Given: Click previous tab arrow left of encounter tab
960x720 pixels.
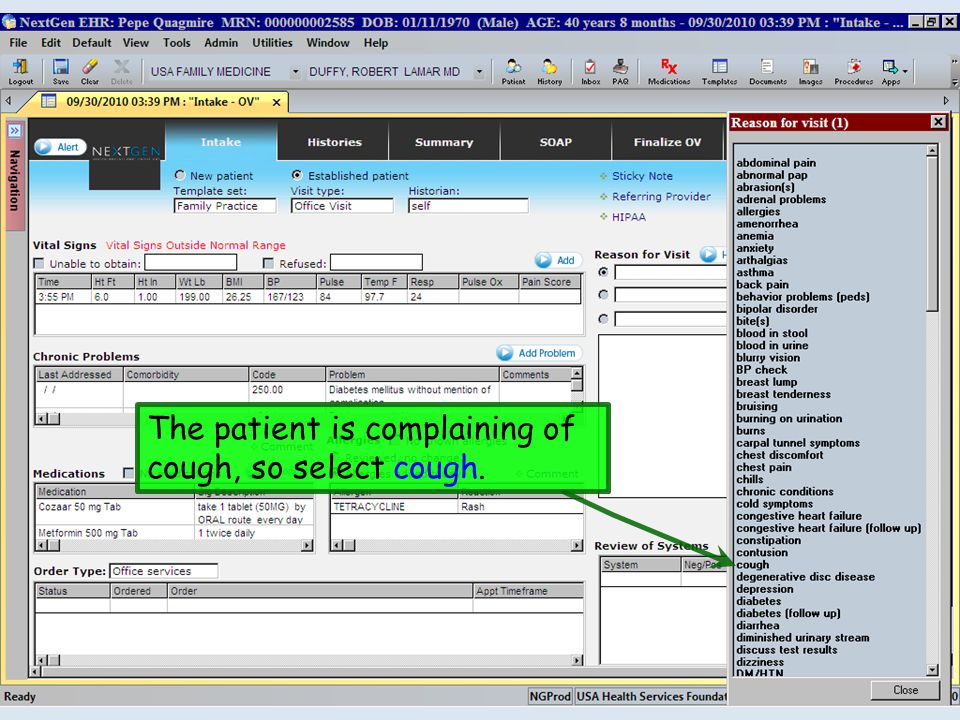Looking at the screenshot, I should coord(8,100).
